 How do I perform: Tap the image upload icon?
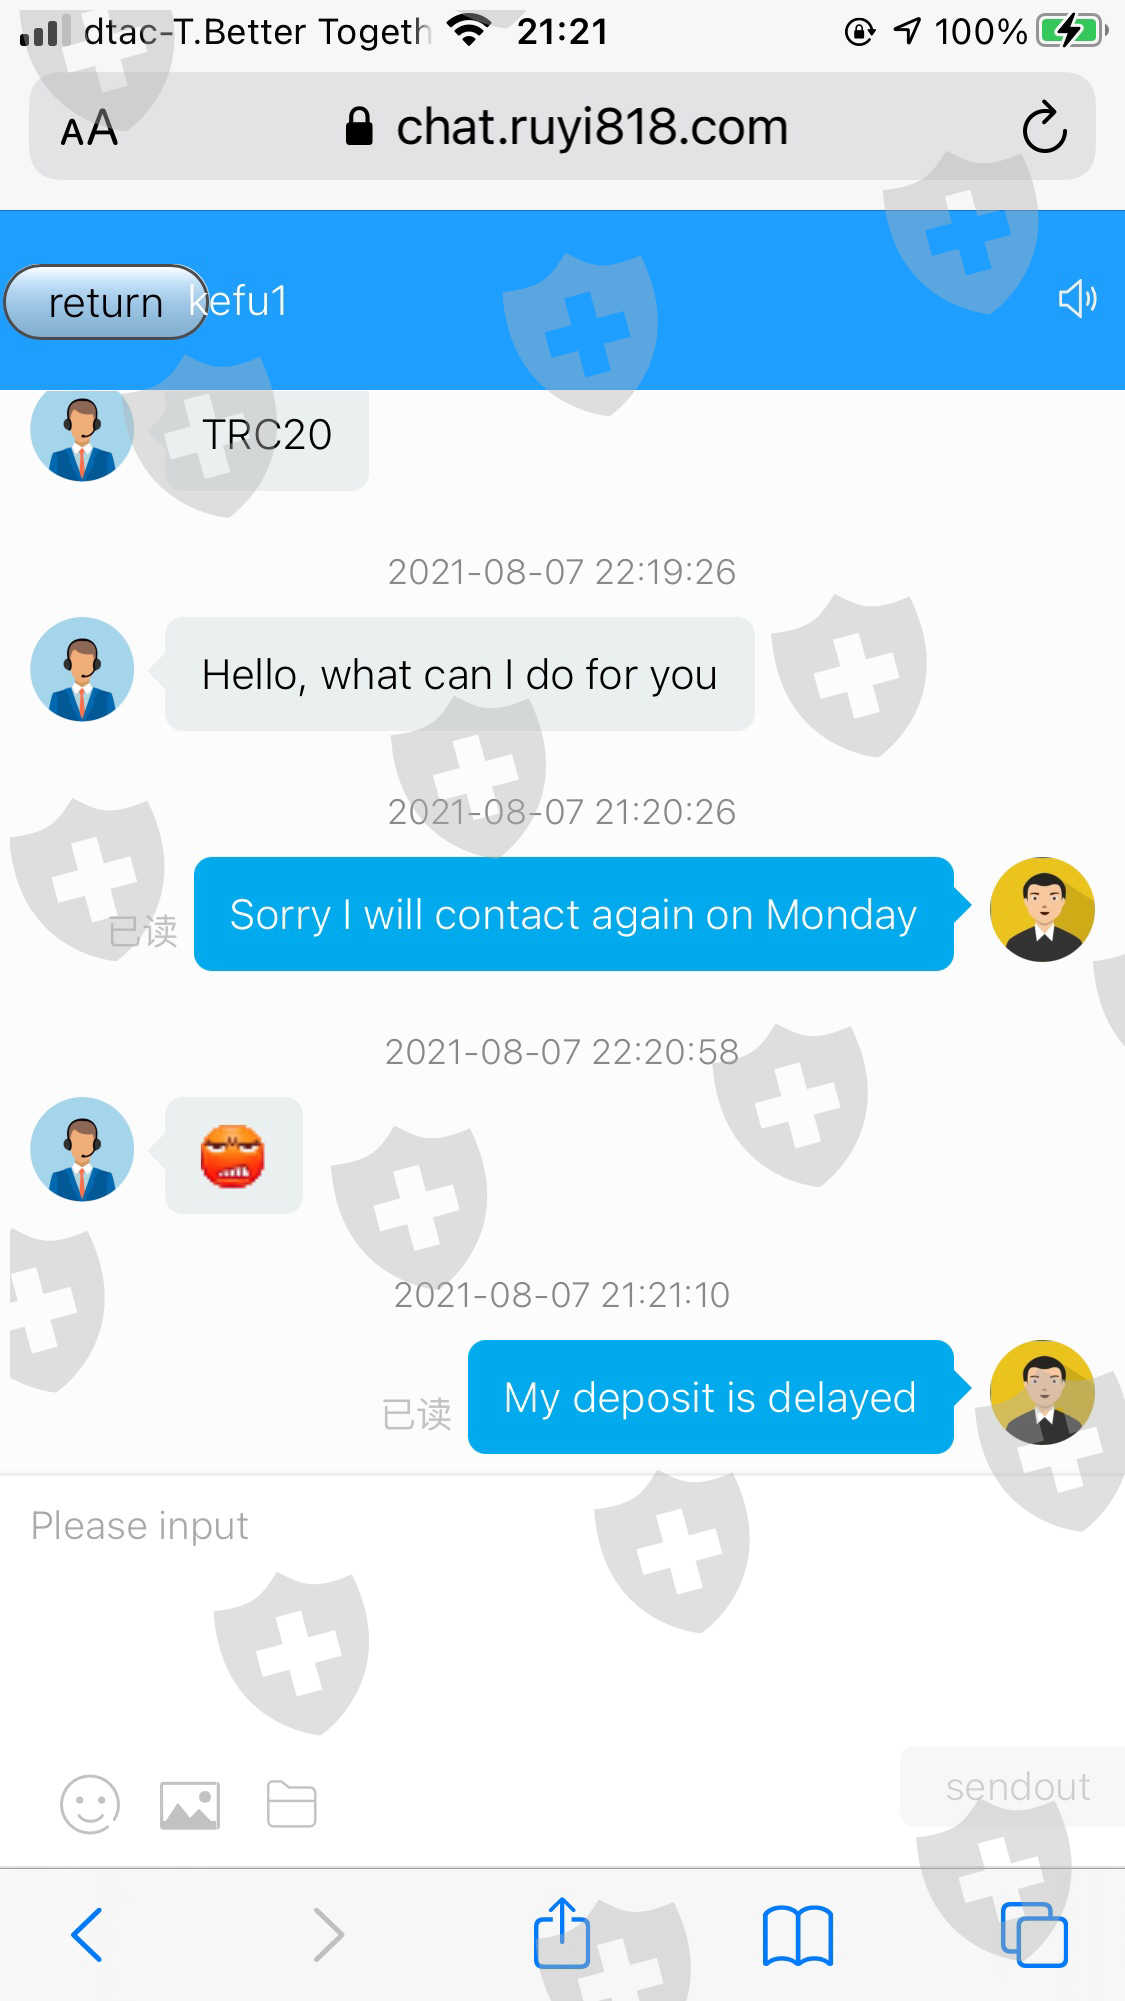(190, 1805)
